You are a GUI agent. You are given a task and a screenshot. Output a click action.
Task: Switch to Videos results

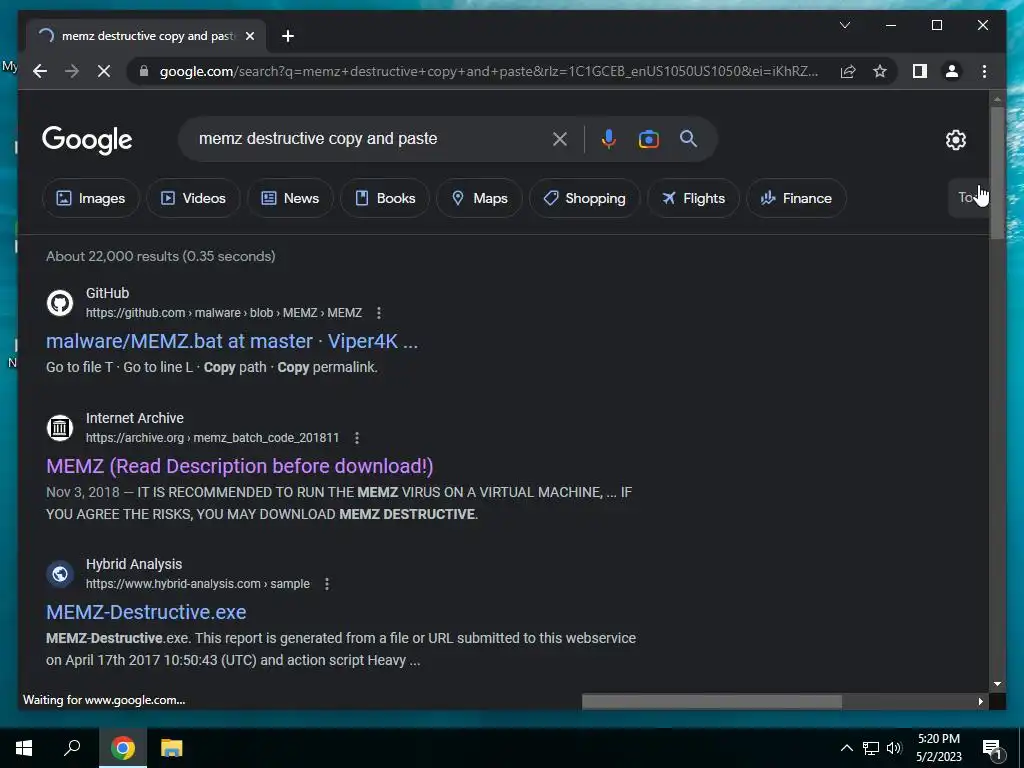click(193, 198)
